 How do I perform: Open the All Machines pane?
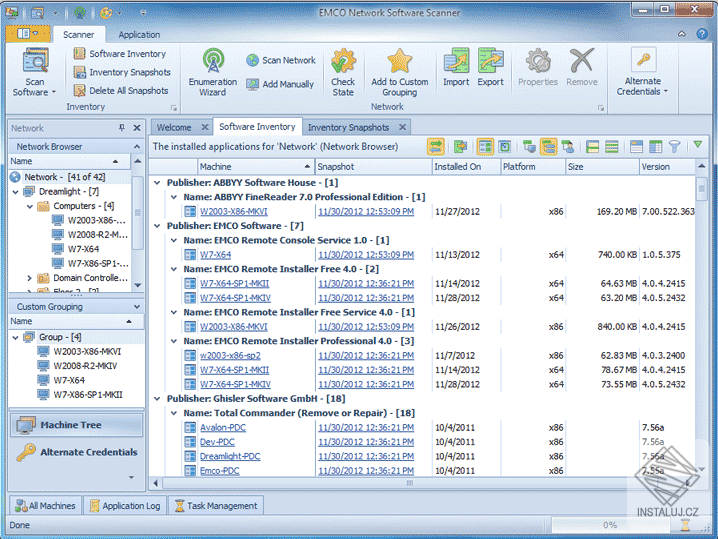45,506
